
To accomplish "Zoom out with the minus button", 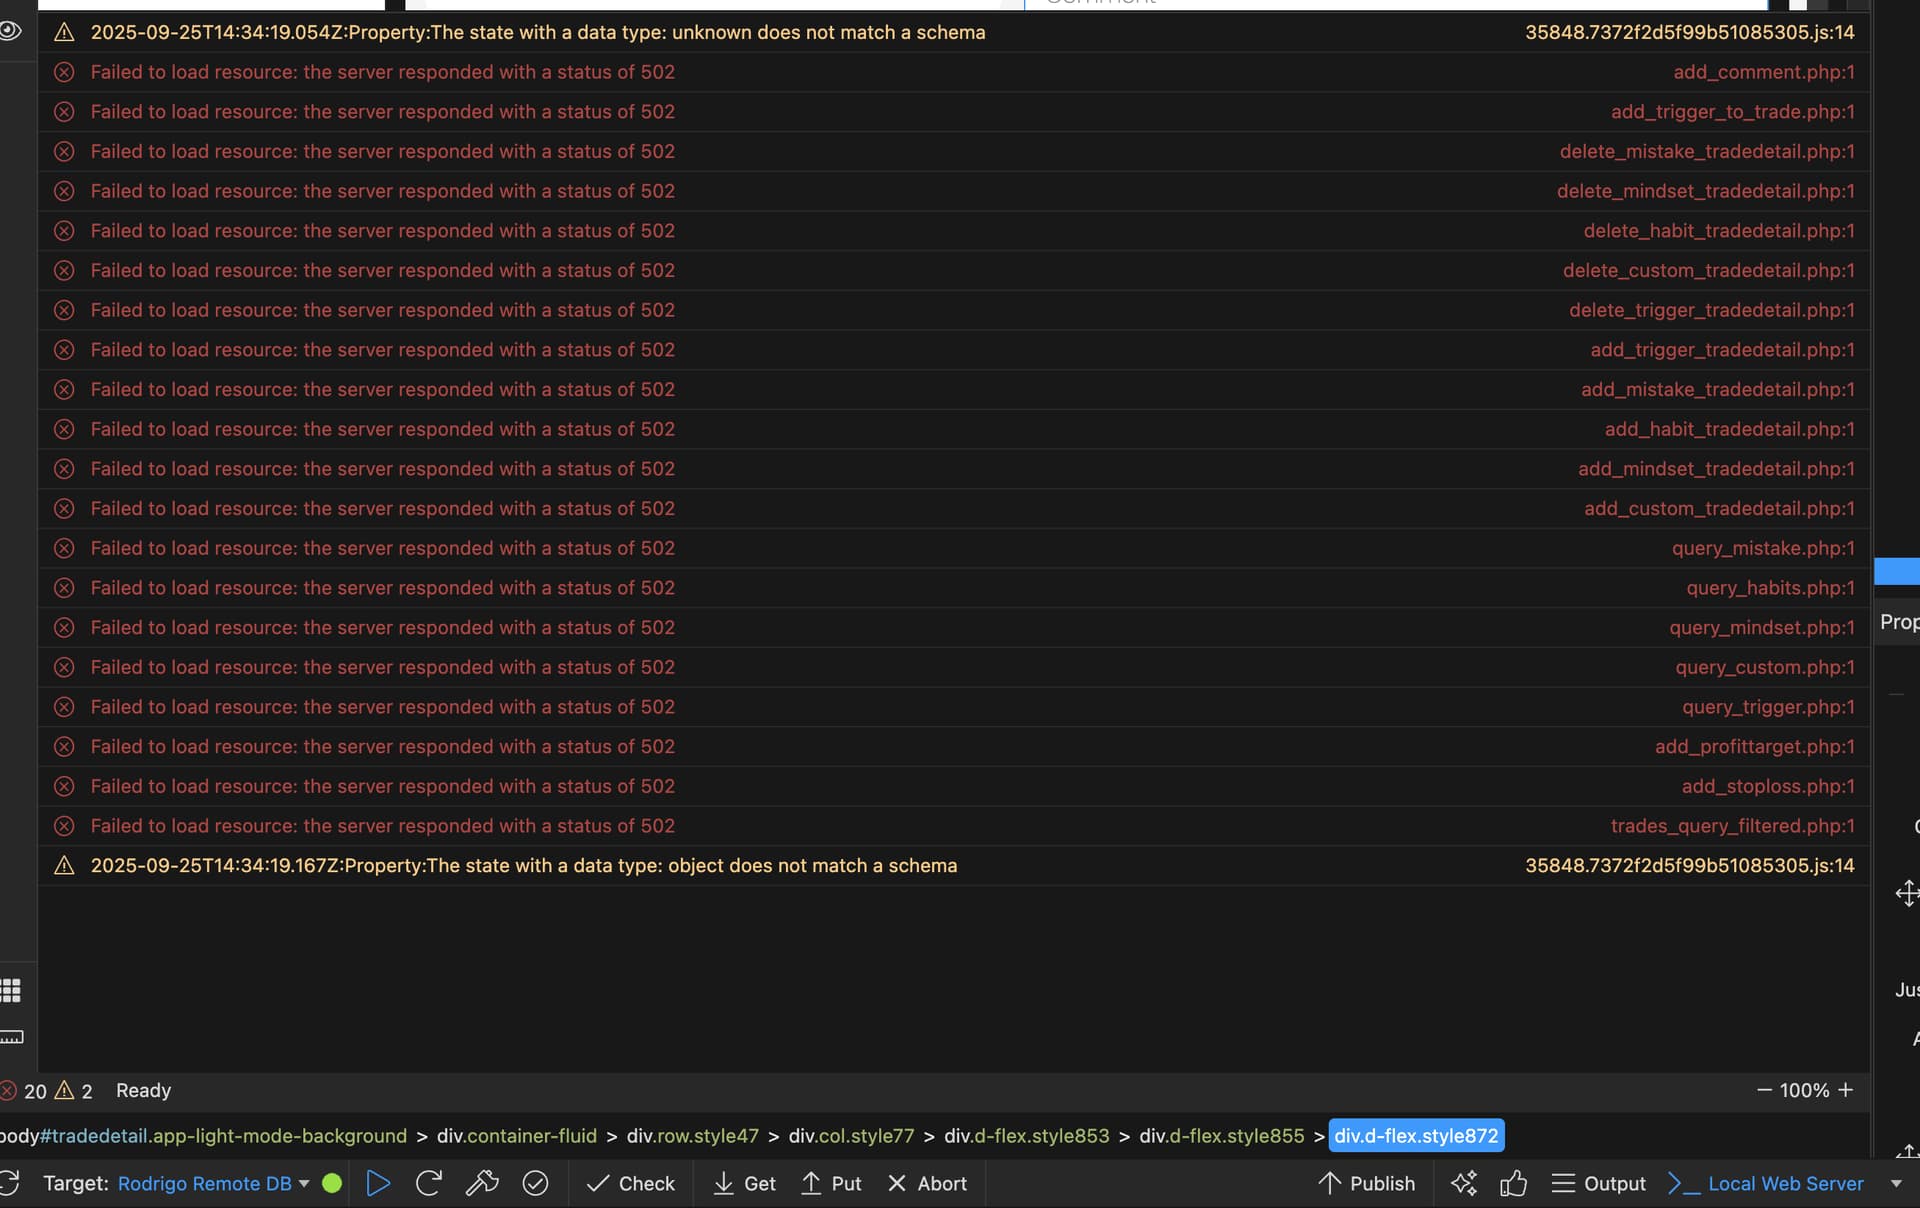I will coord(1764,1090).
